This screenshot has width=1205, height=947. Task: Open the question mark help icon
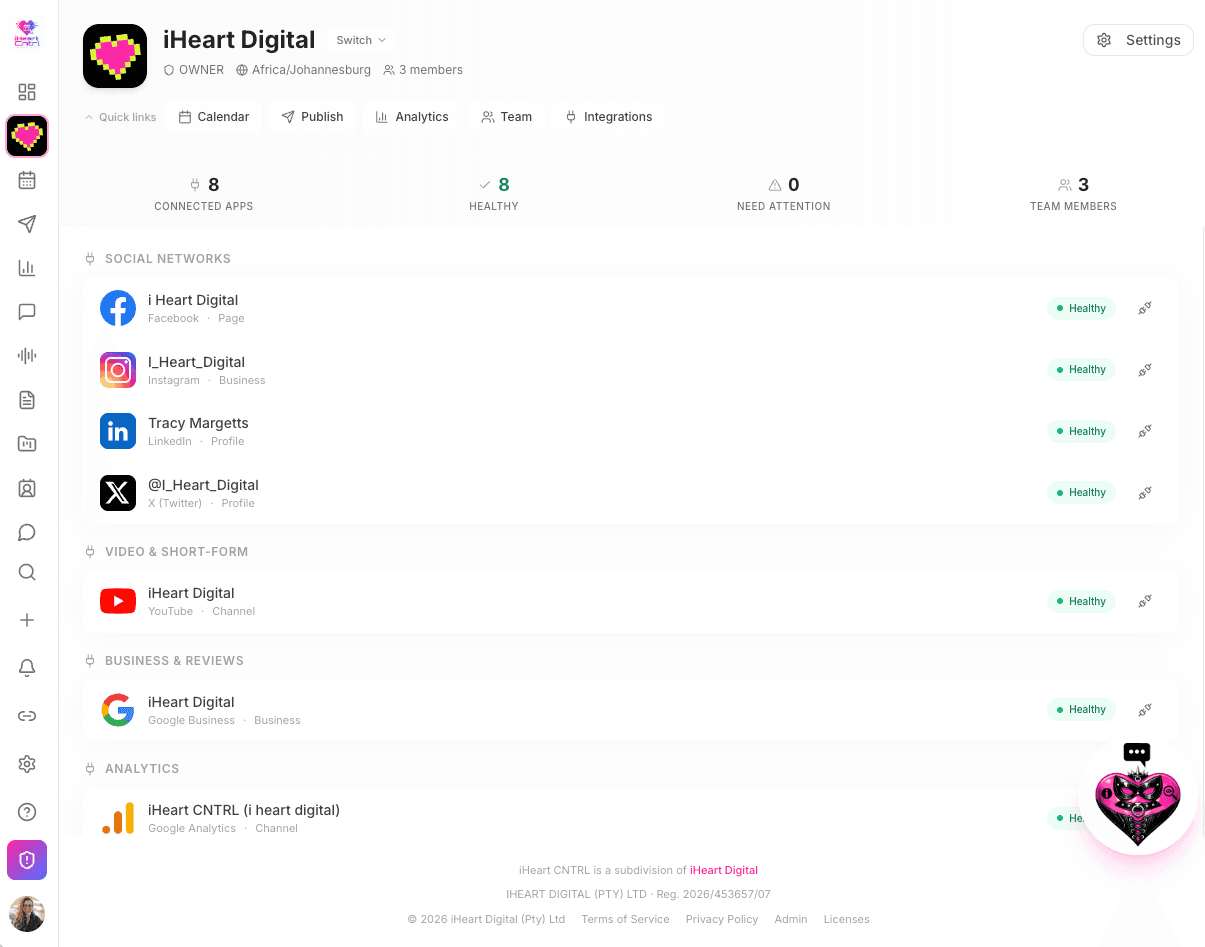coord(27,812)
